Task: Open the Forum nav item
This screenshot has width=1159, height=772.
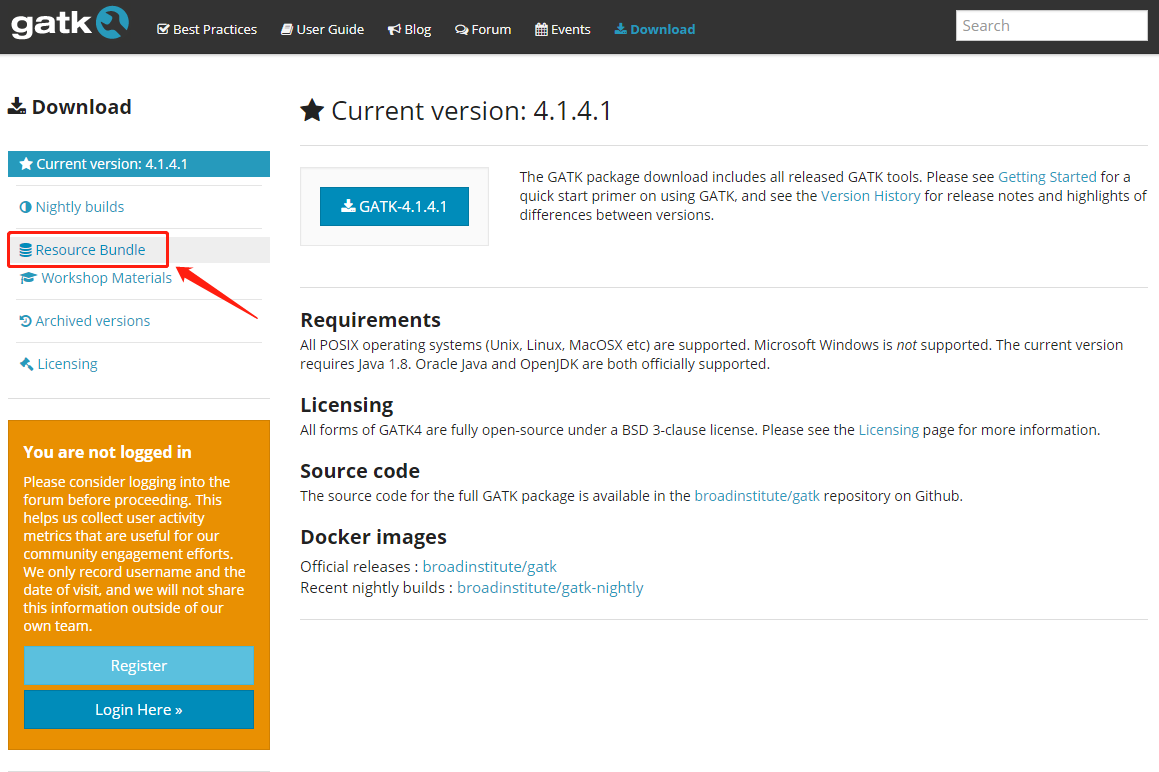Action: [483, 30]
